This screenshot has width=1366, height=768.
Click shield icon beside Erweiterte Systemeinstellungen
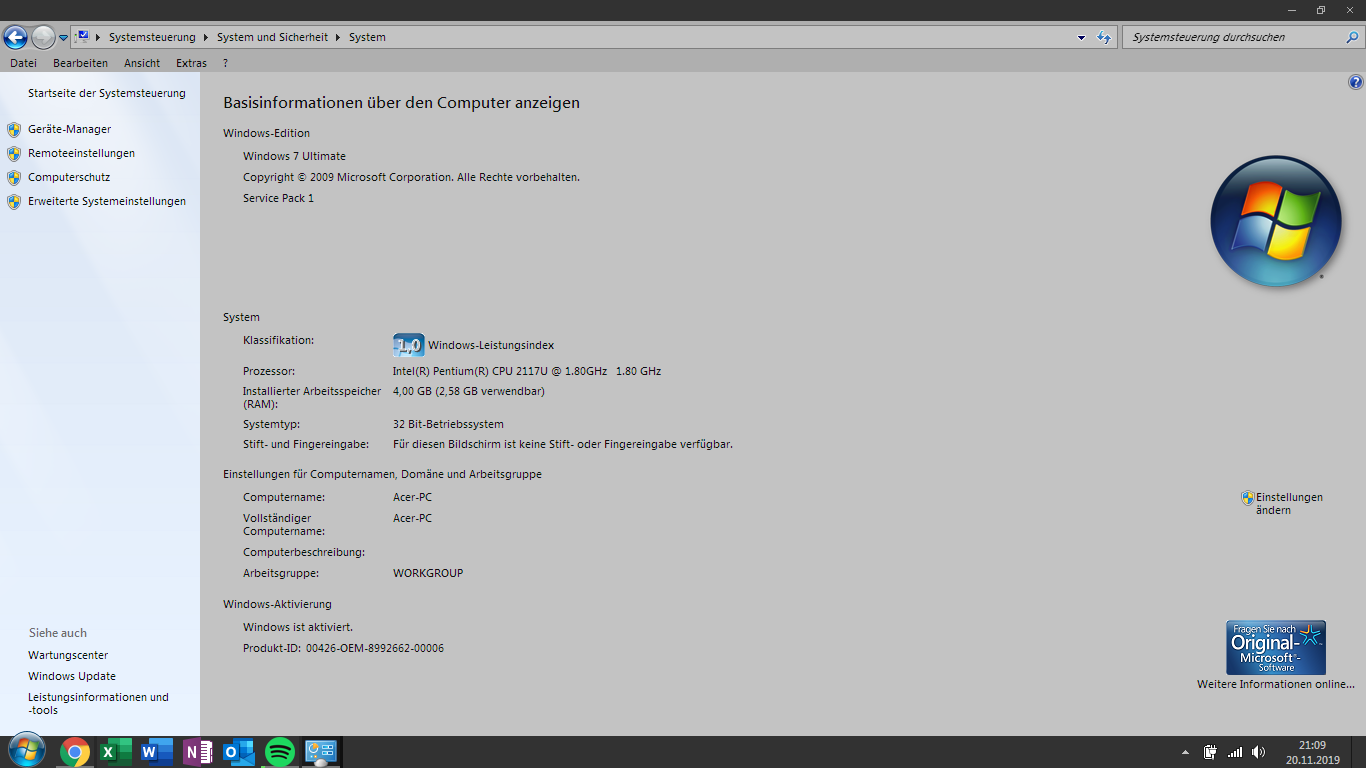click(x=14, y=201)
